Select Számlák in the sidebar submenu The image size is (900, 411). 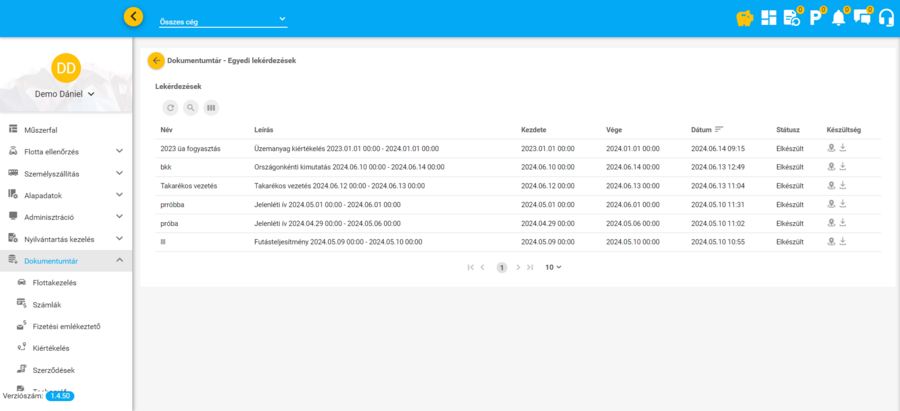(47, 304)
